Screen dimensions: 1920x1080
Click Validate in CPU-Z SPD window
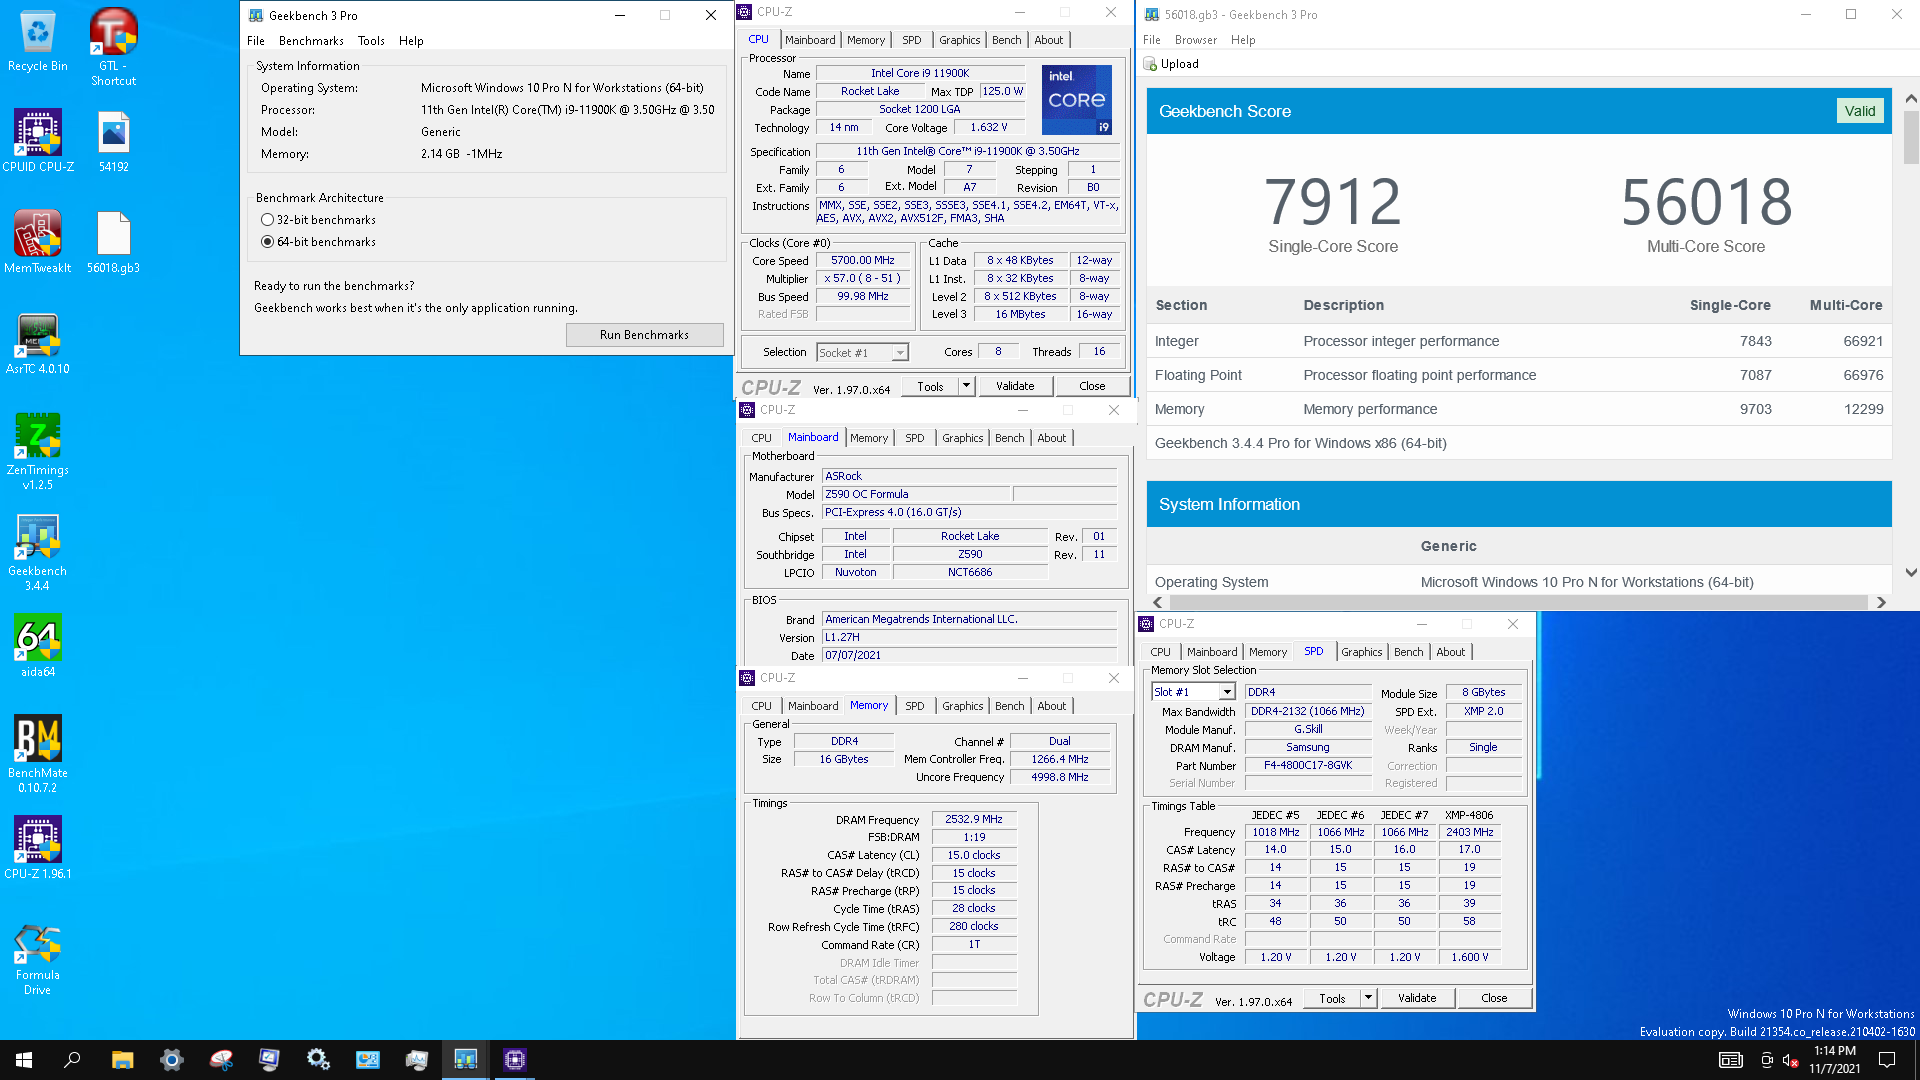coord(1417,998)
